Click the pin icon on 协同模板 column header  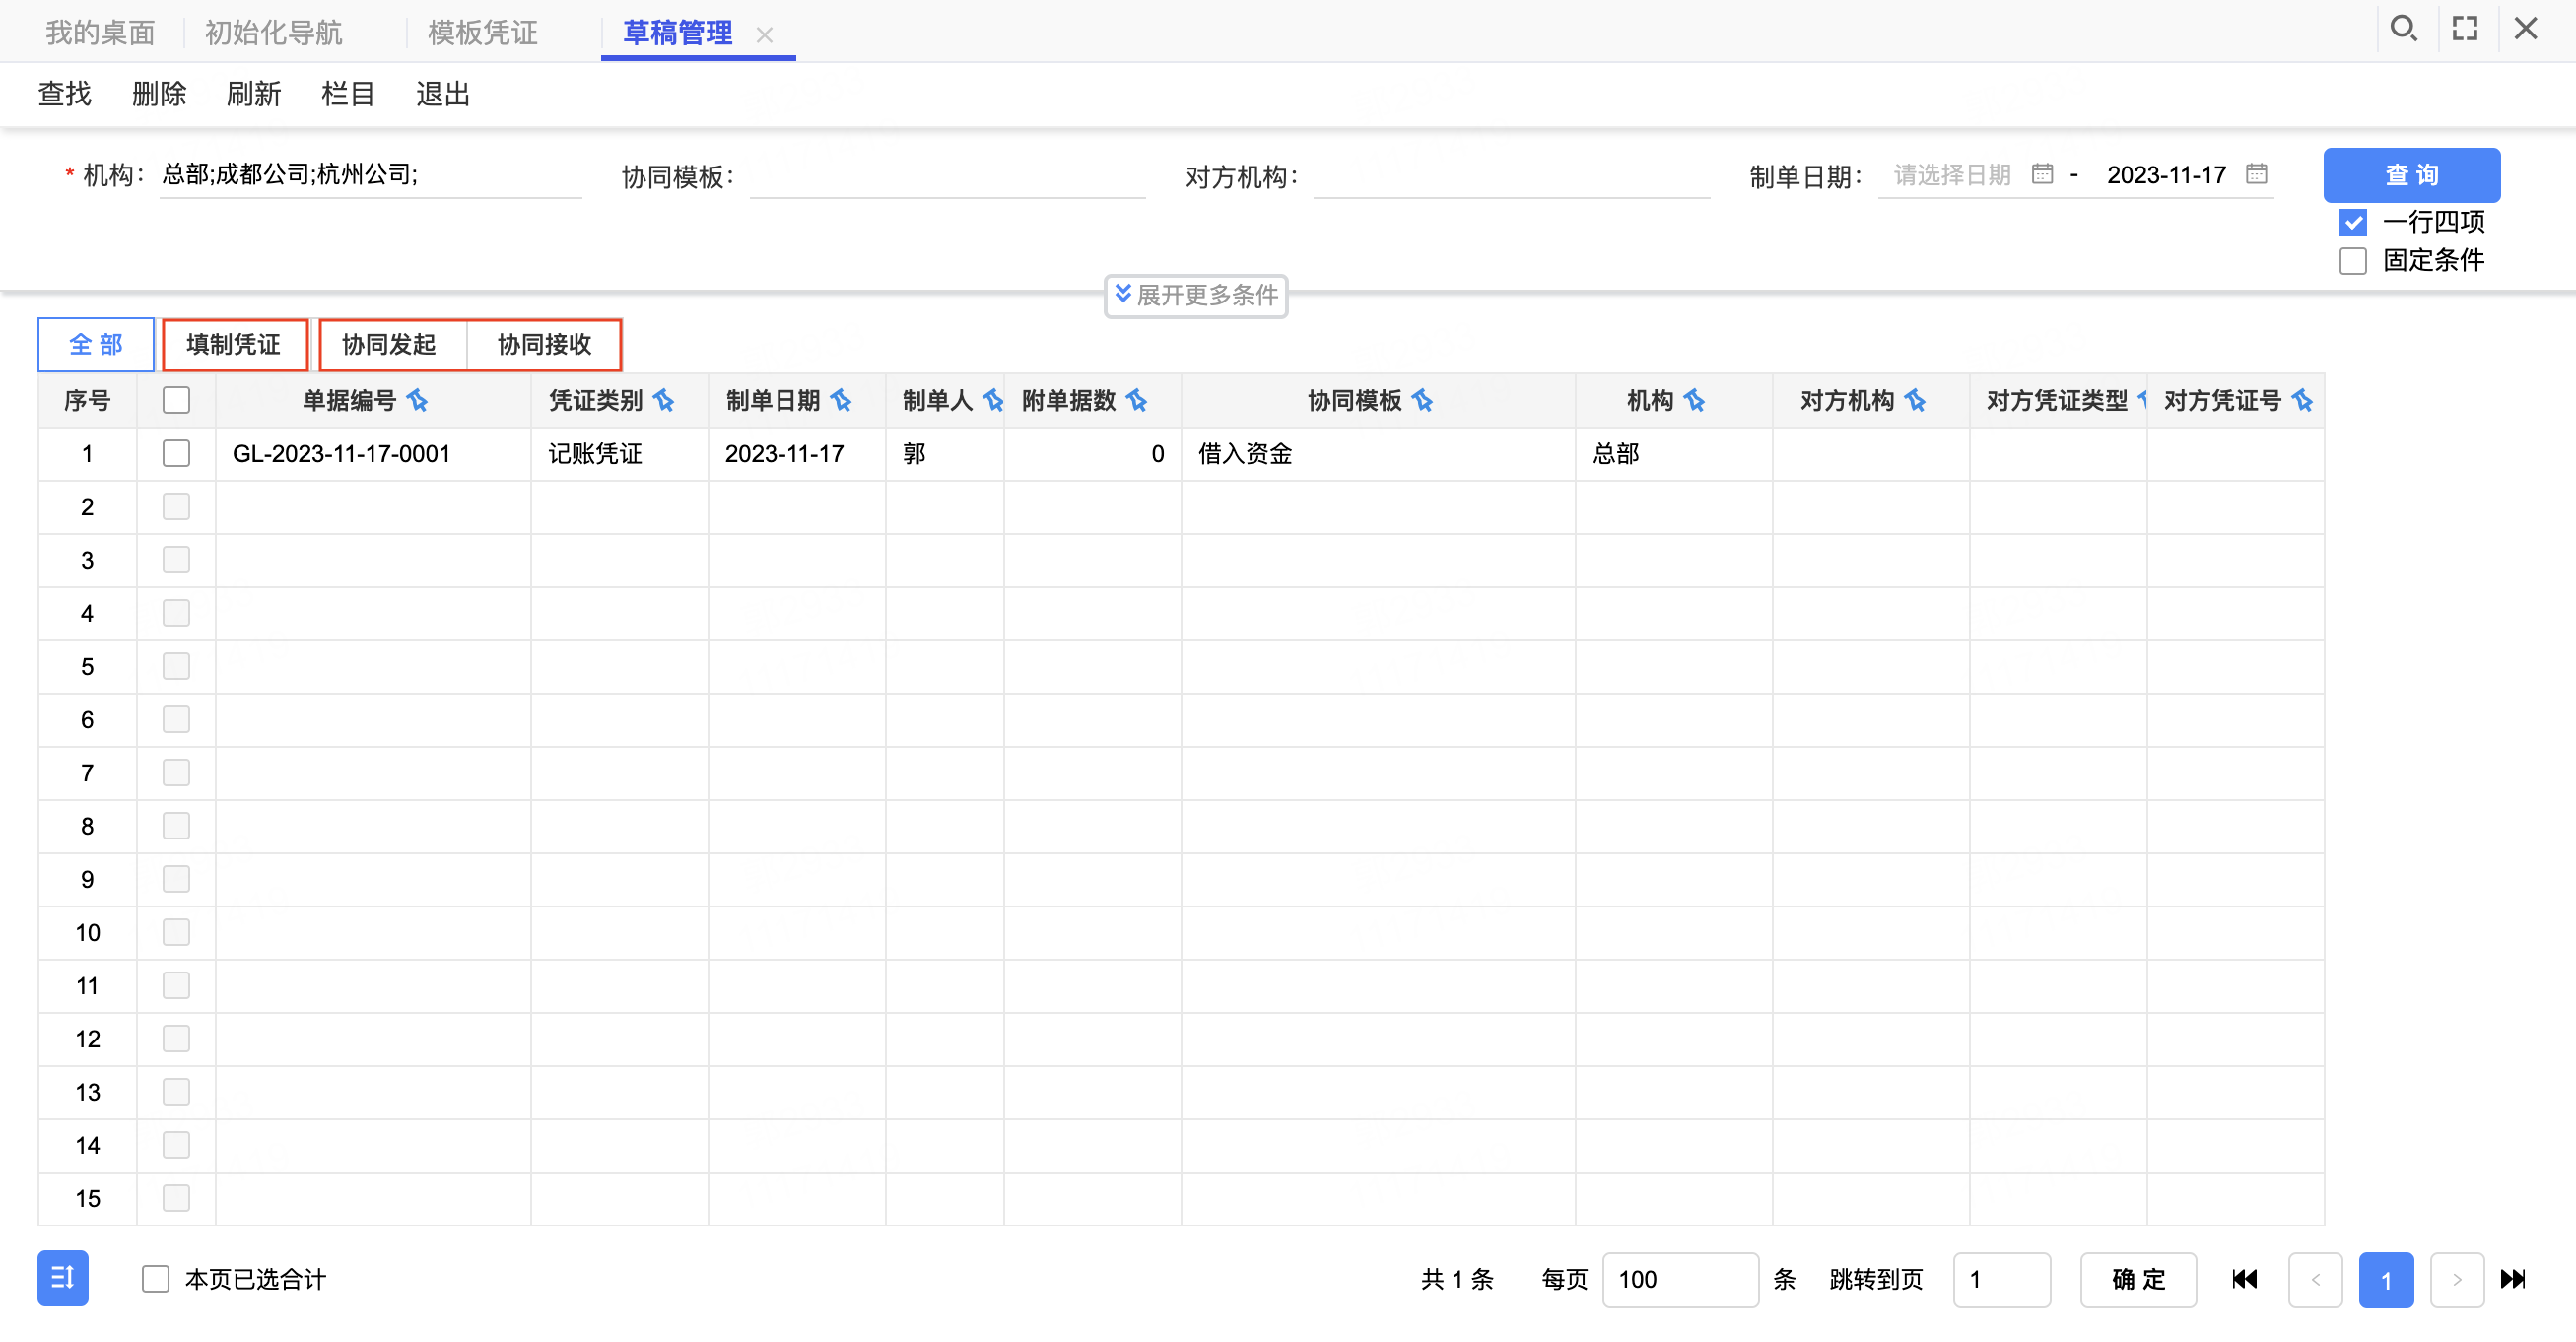[x=1422, y=401]
